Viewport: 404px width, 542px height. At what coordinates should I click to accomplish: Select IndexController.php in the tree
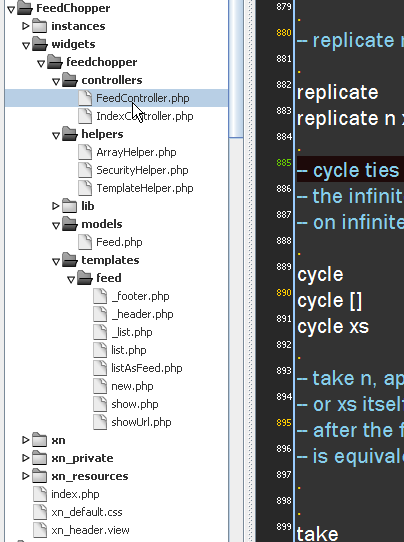pyautogui.click(x=144, y=116)
